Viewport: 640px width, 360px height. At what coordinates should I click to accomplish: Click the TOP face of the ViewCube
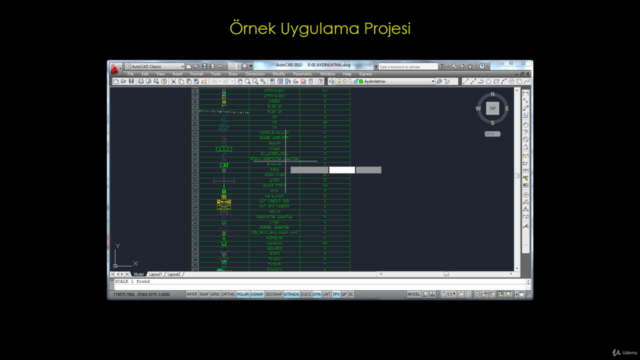click(x=493, y=108)
